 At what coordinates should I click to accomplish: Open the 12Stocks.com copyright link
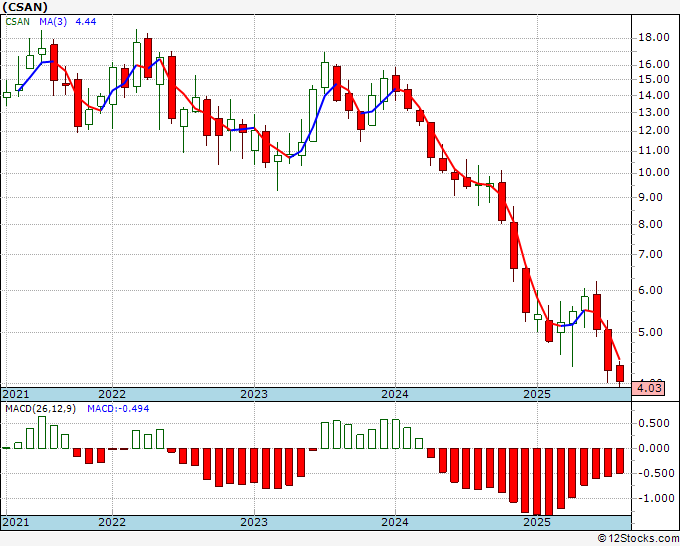click(638, 539)
